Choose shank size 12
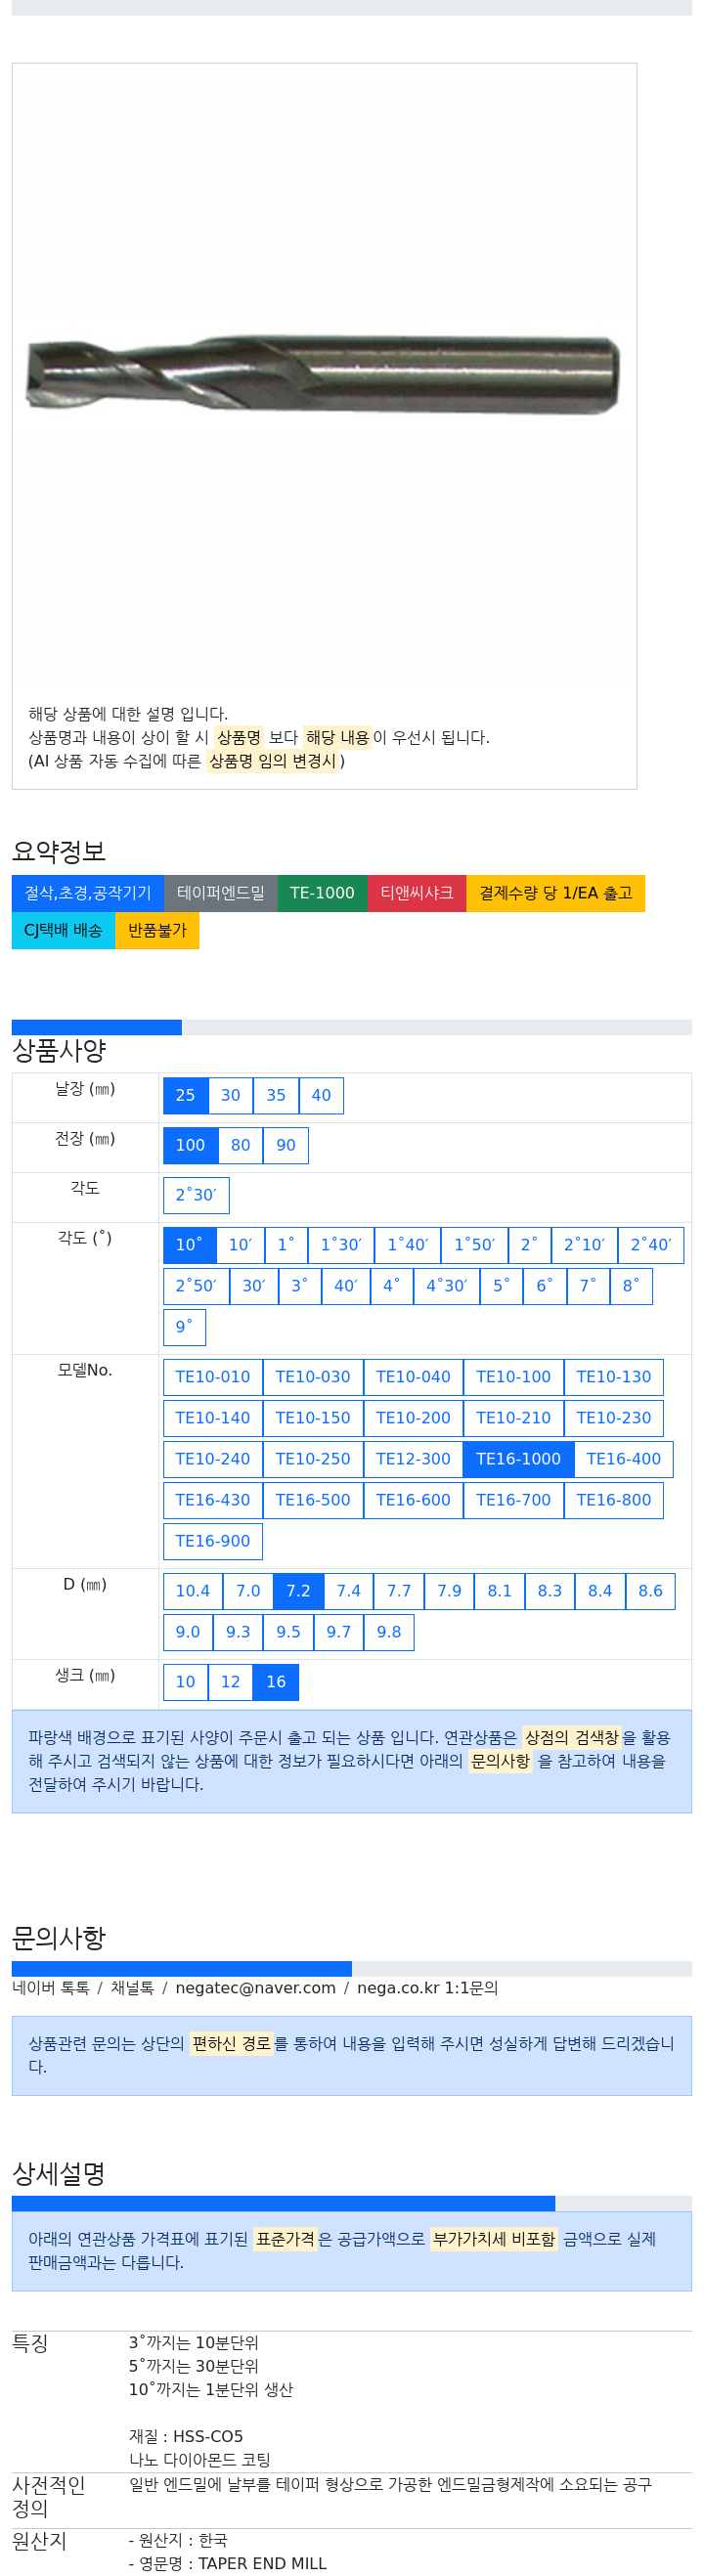Image resolution: width=704 pixels, height=2576 pixels. pos(230,1682)
